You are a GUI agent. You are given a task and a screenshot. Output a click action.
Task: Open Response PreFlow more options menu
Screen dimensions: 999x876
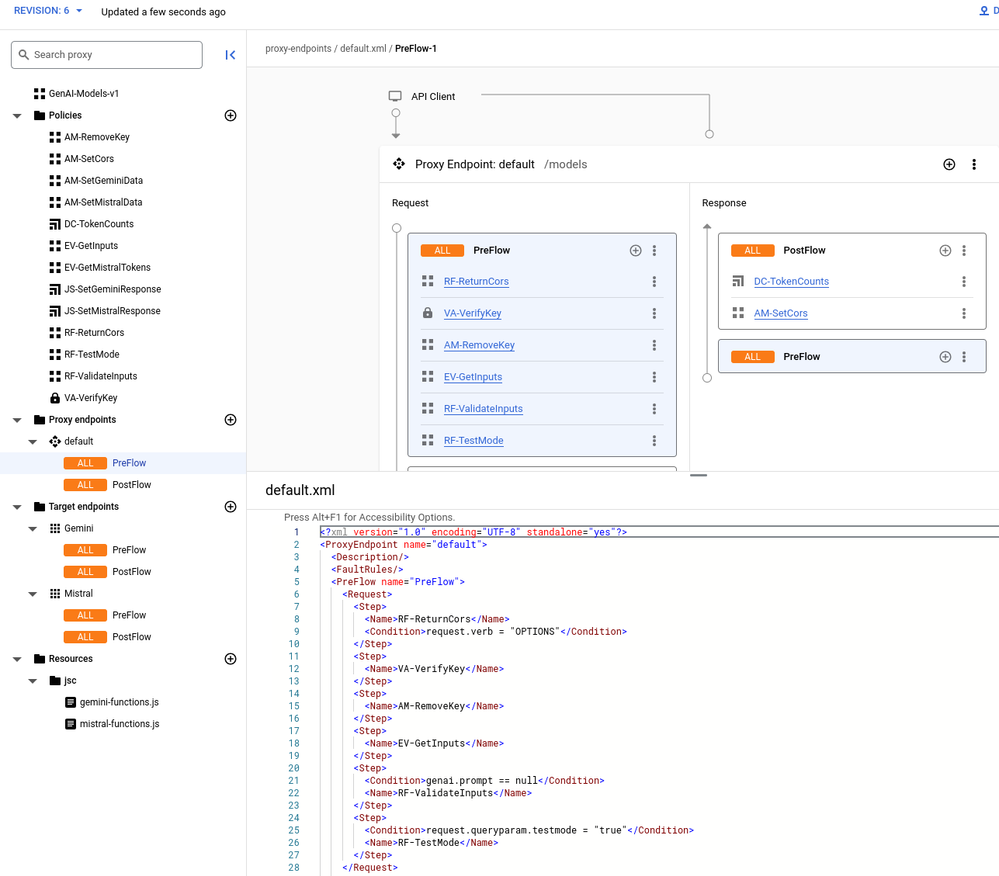pos(964,357)
